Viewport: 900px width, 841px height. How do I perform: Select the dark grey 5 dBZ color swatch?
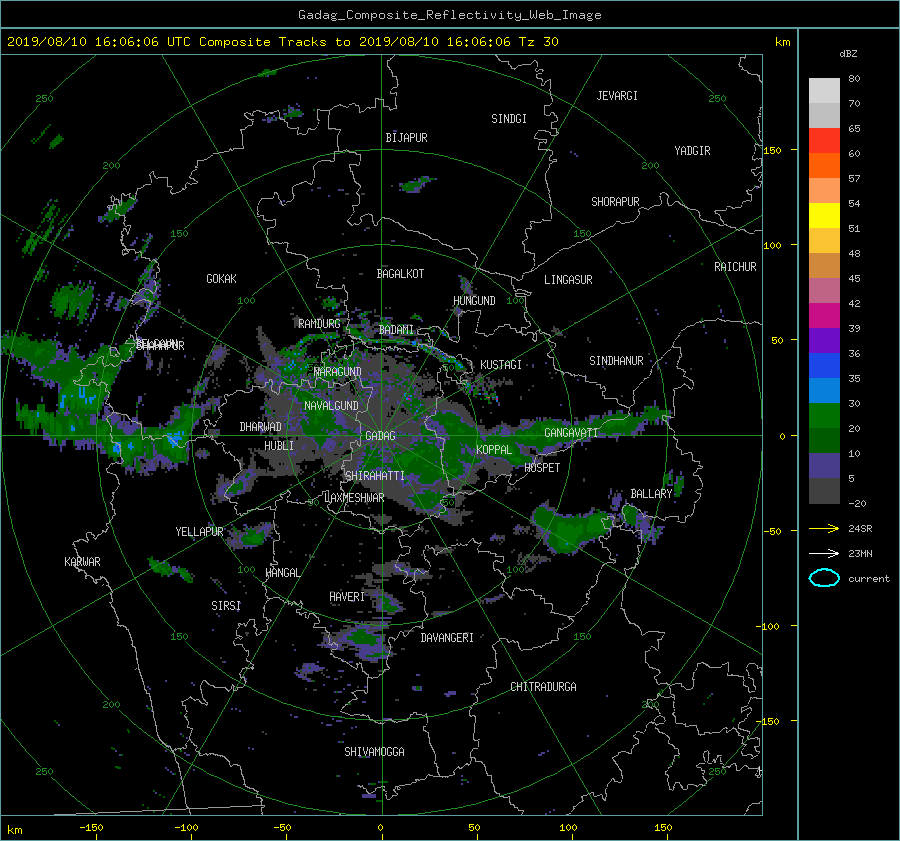tap(824, 491)
